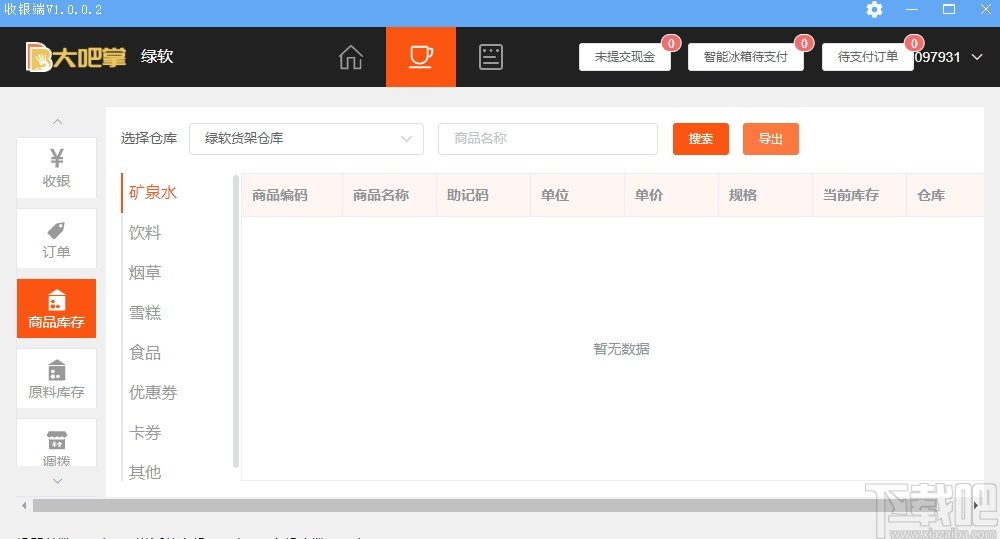
Task: Expand the 097931 account dropdown arrow
Action: tap(976, 57)
